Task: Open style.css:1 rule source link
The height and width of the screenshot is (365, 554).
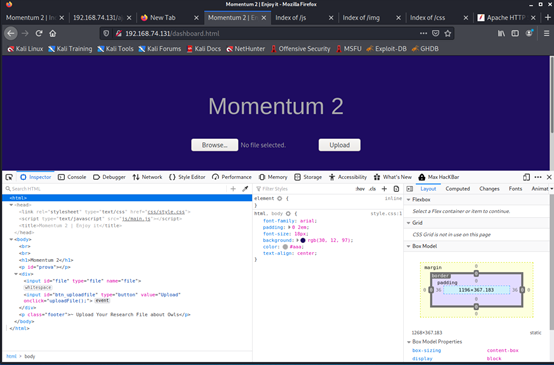Action: pyautogui.click(x=386, y=213)
